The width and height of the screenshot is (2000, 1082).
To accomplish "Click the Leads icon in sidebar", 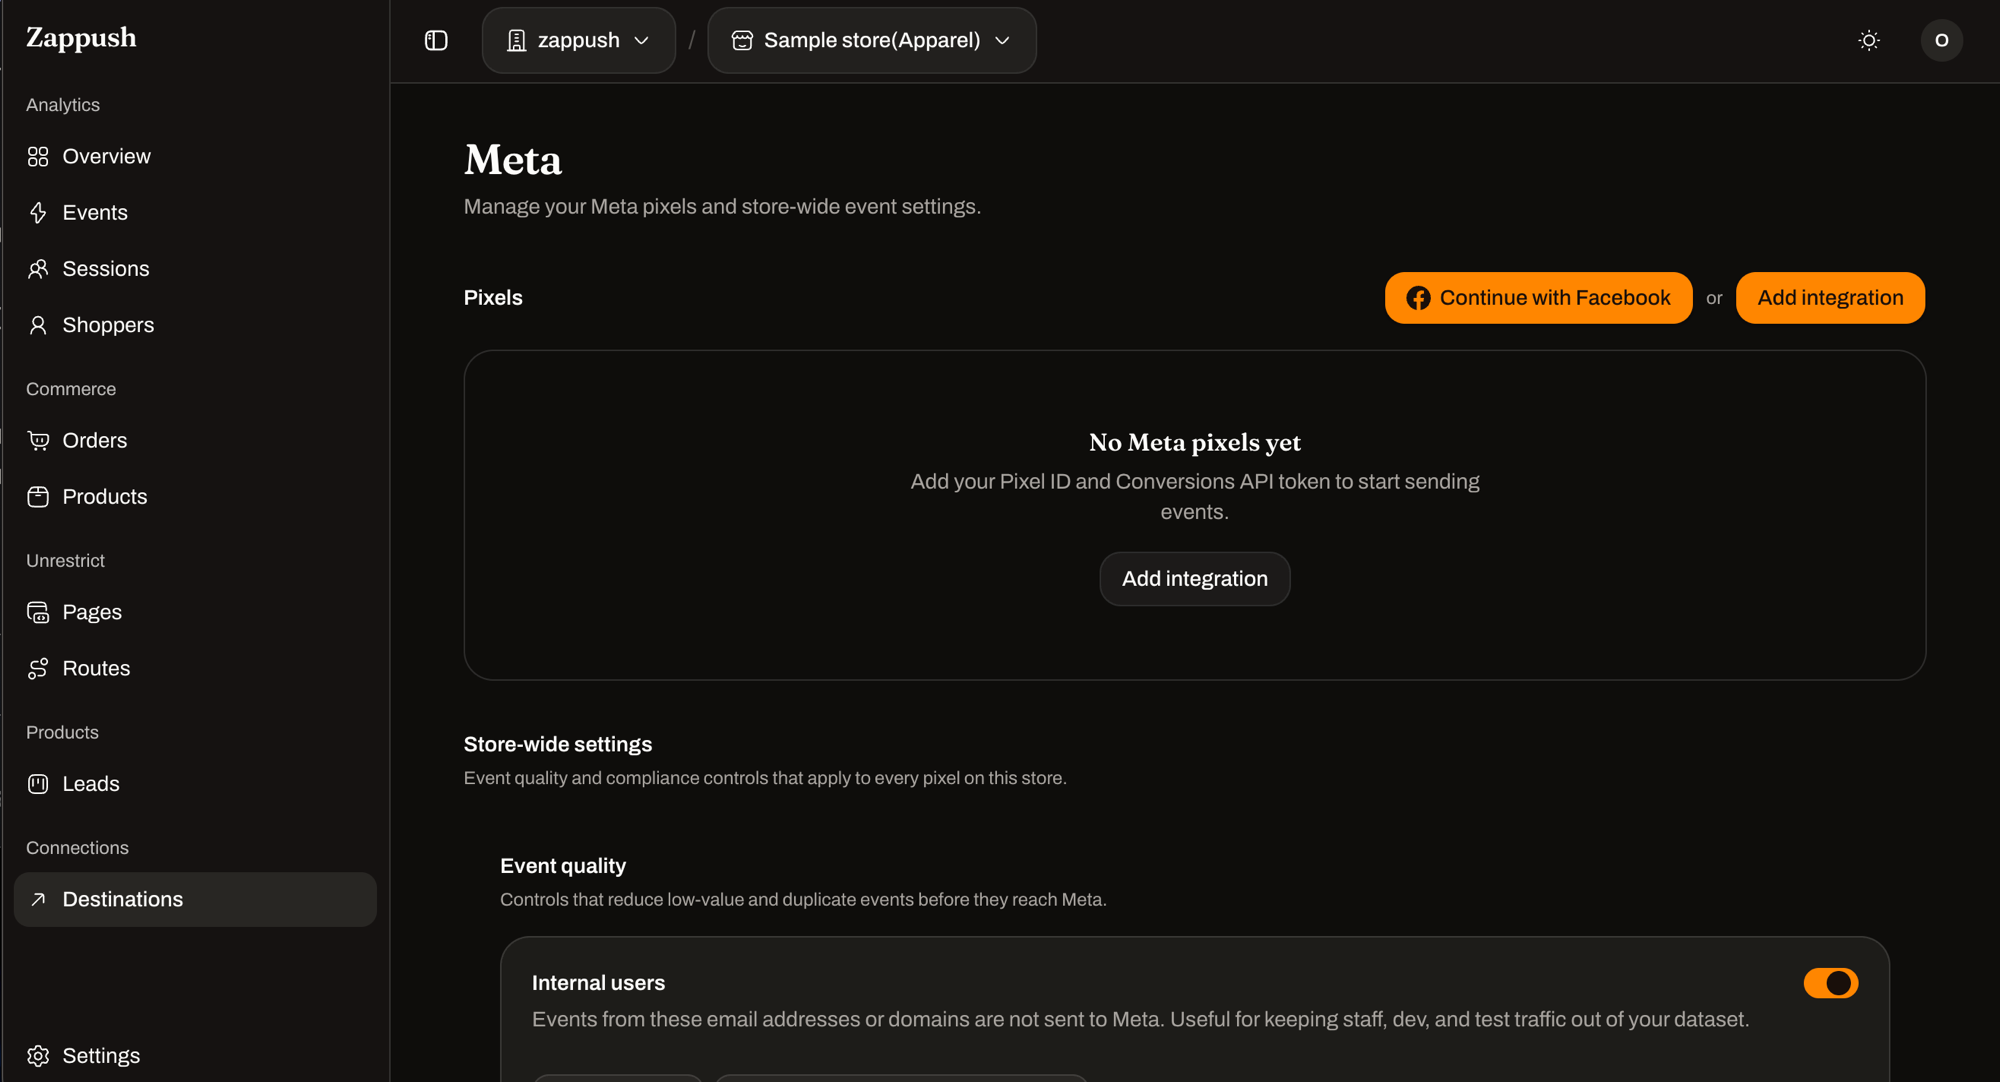I will point(38,784).
